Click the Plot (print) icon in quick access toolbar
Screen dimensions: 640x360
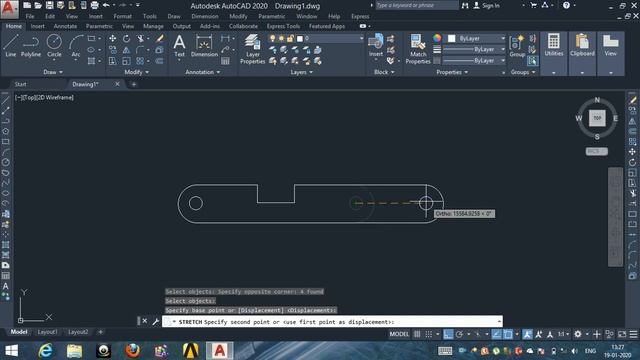tap(94, 5)
